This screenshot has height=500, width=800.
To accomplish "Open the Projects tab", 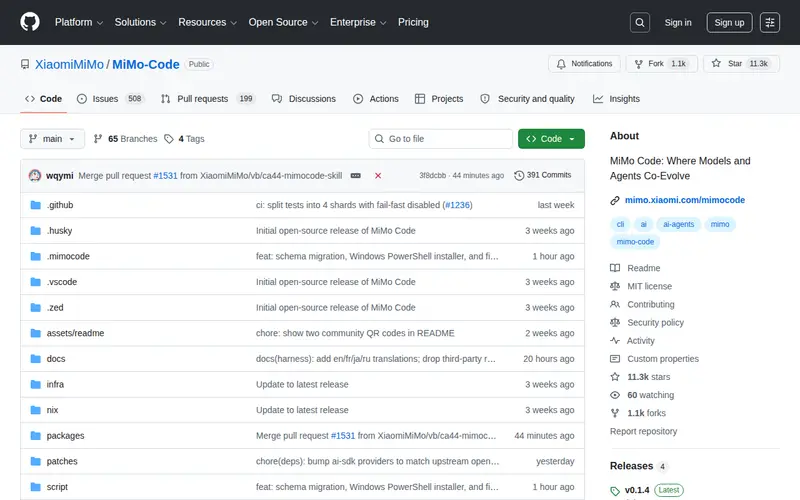I will tap(439, 99).
